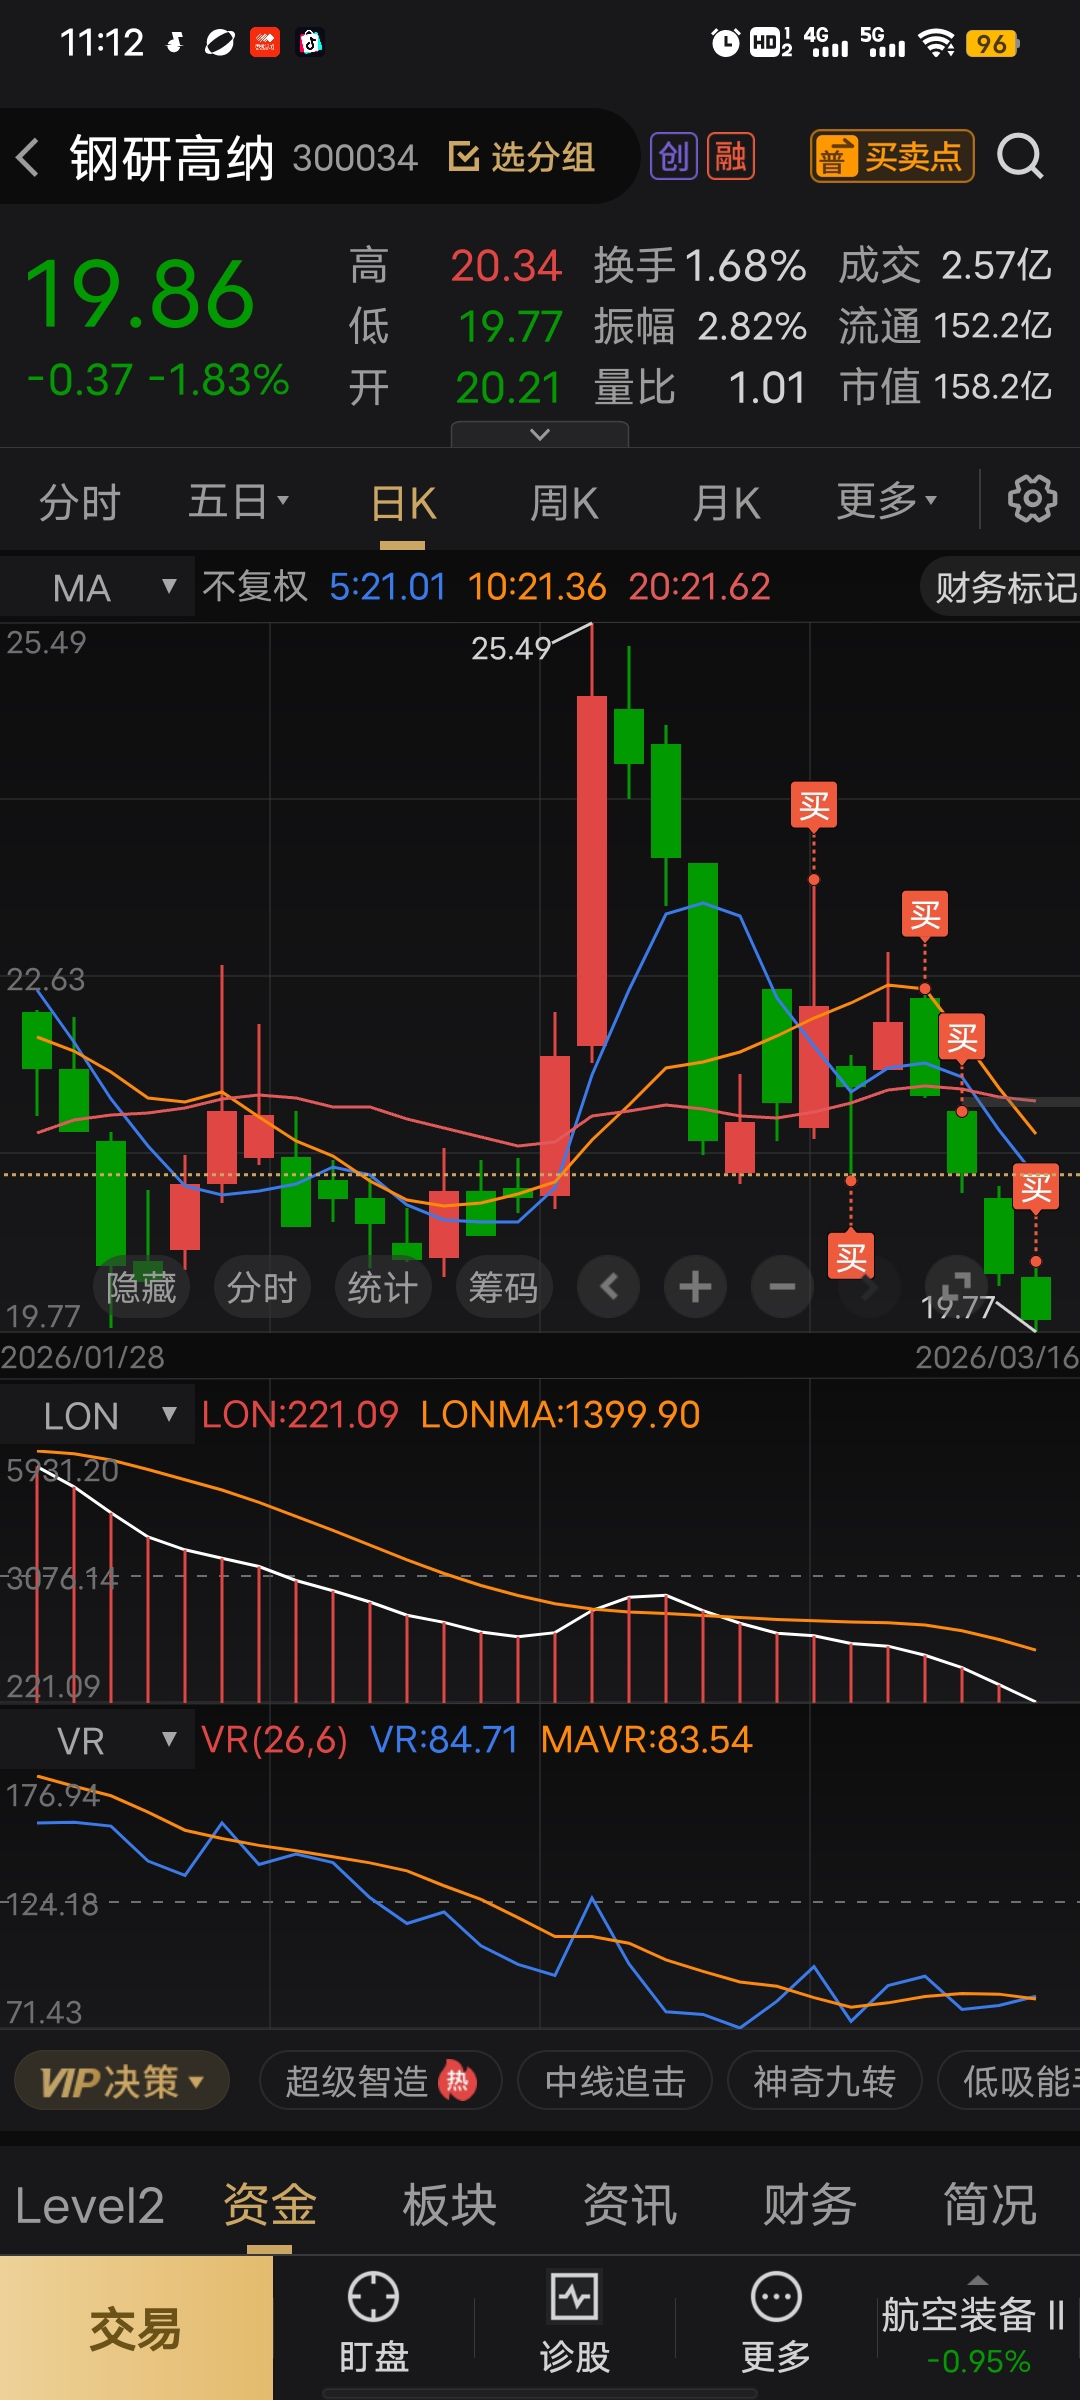Tap the back arrow icon
Image resolution: width=1080 pixels, height=2400 pixels.
(28, 157)
